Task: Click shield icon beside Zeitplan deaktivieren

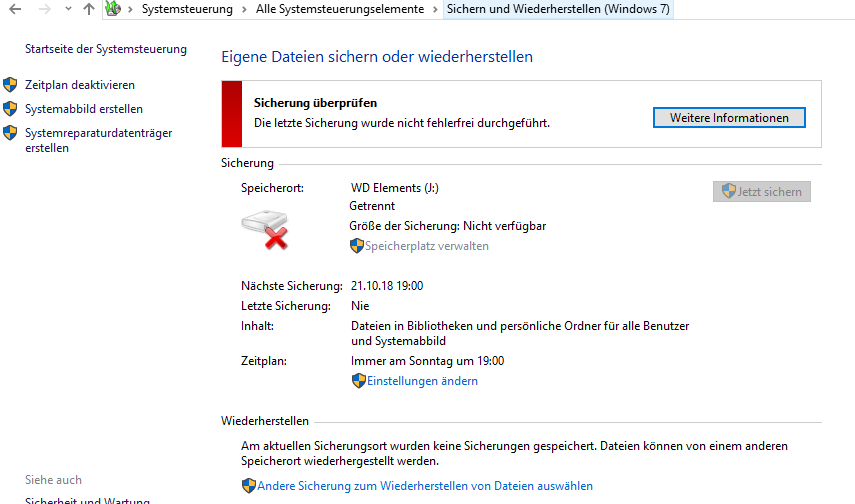Action: coord(10,85)
